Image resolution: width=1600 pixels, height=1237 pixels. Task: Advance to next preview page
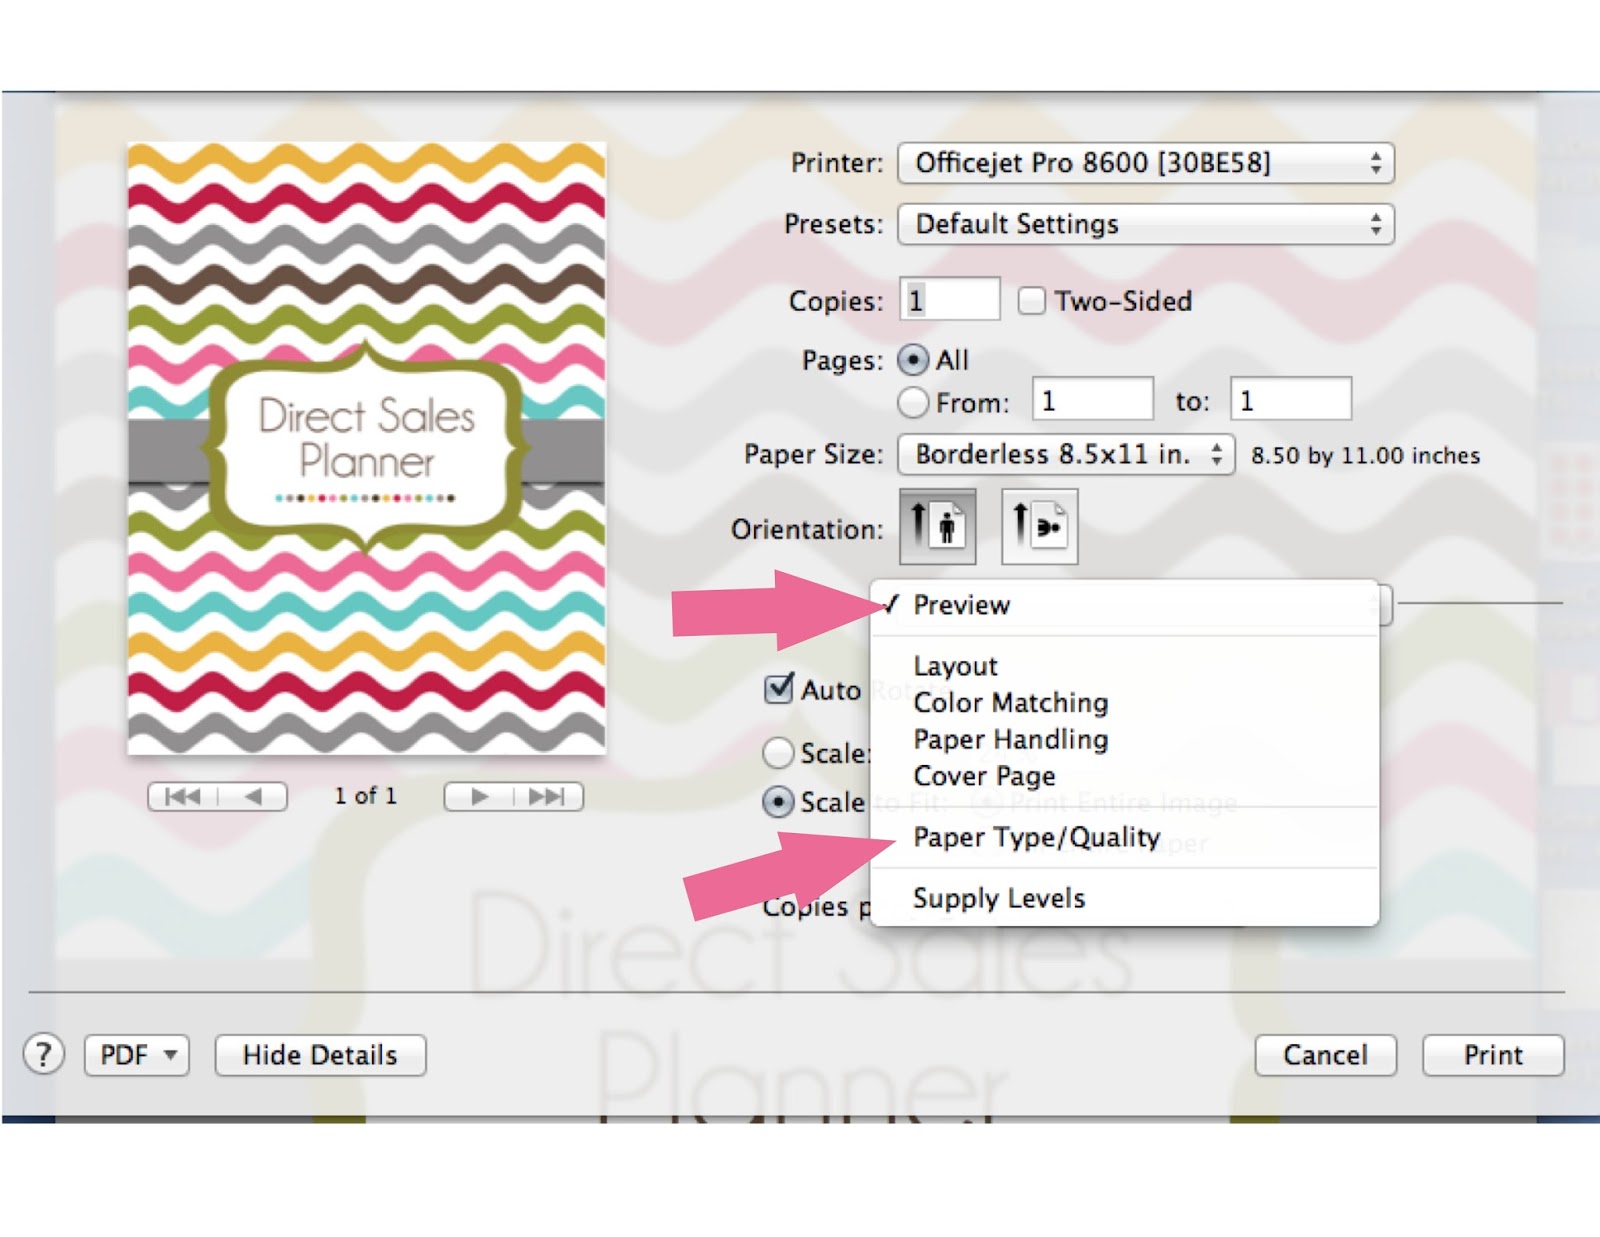tap(479, 796)
